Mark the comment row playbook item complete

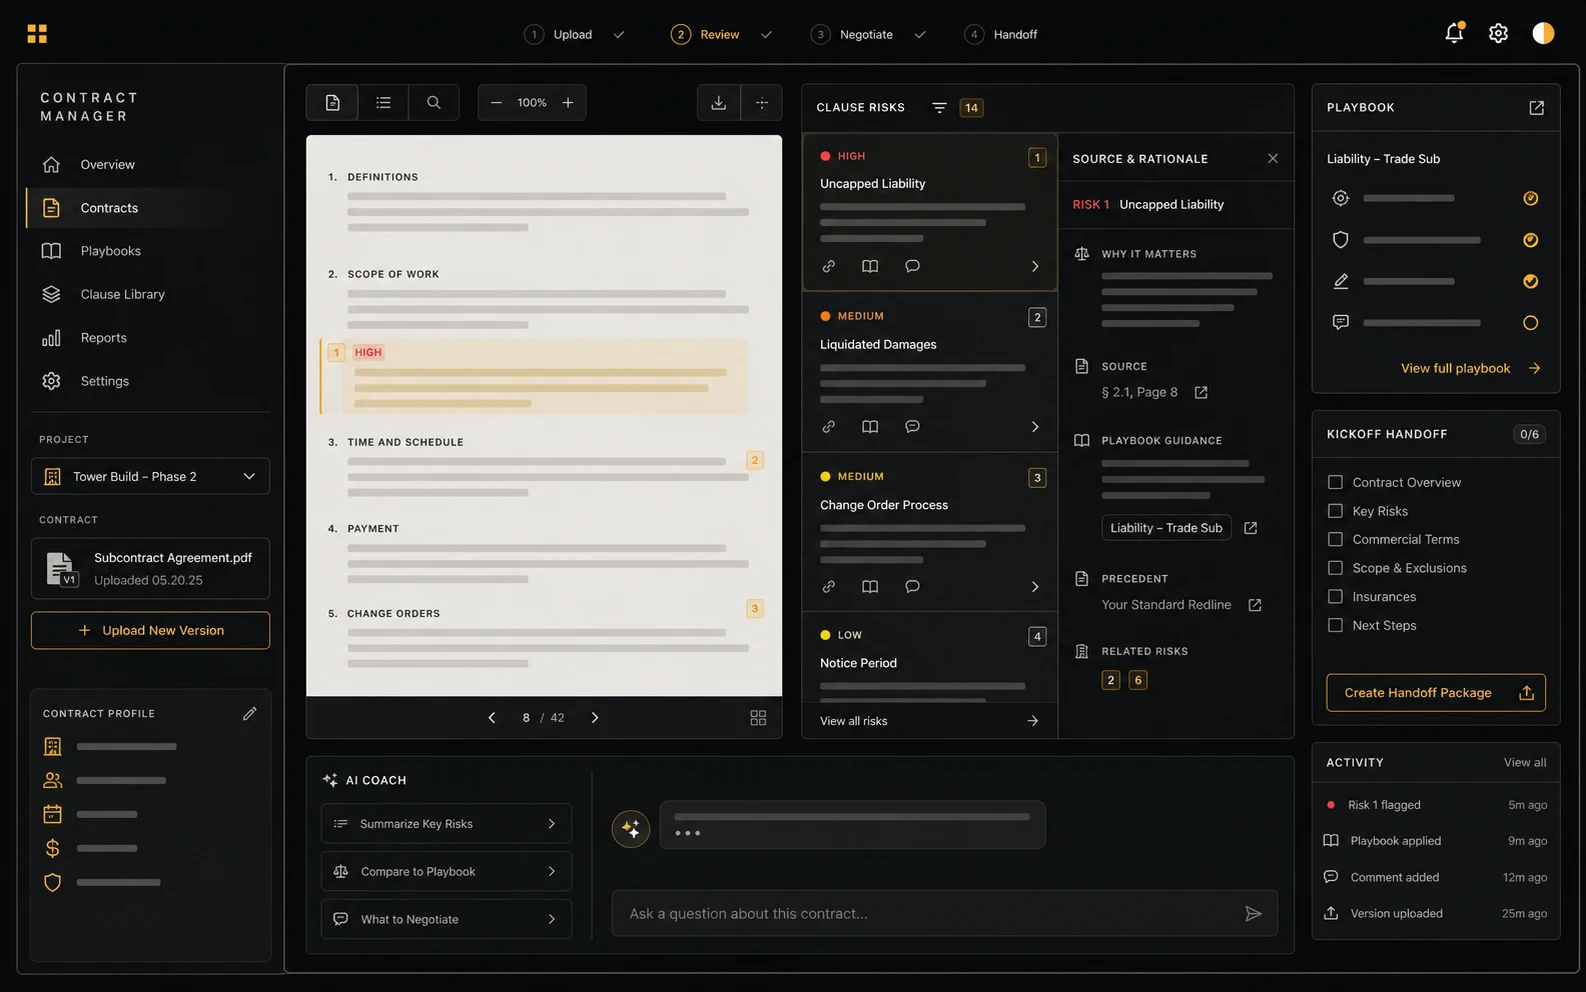1530,323
